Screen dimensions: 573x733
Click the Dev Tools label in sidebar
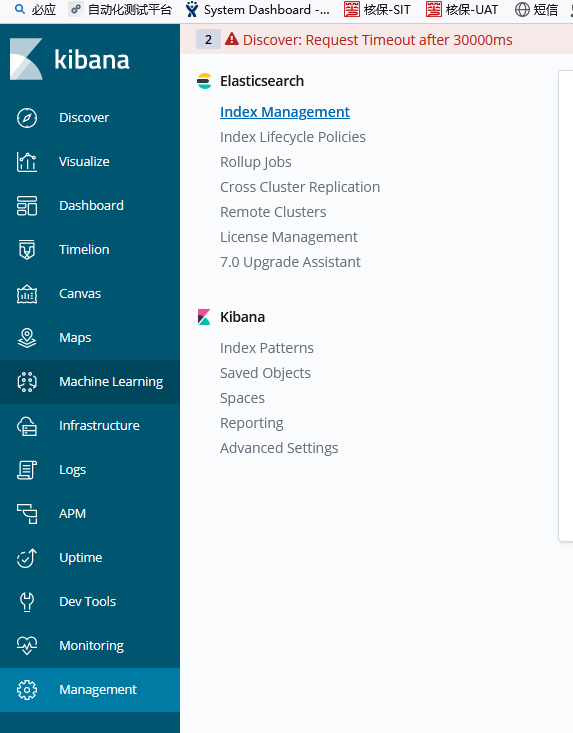(x=87, y=602)
